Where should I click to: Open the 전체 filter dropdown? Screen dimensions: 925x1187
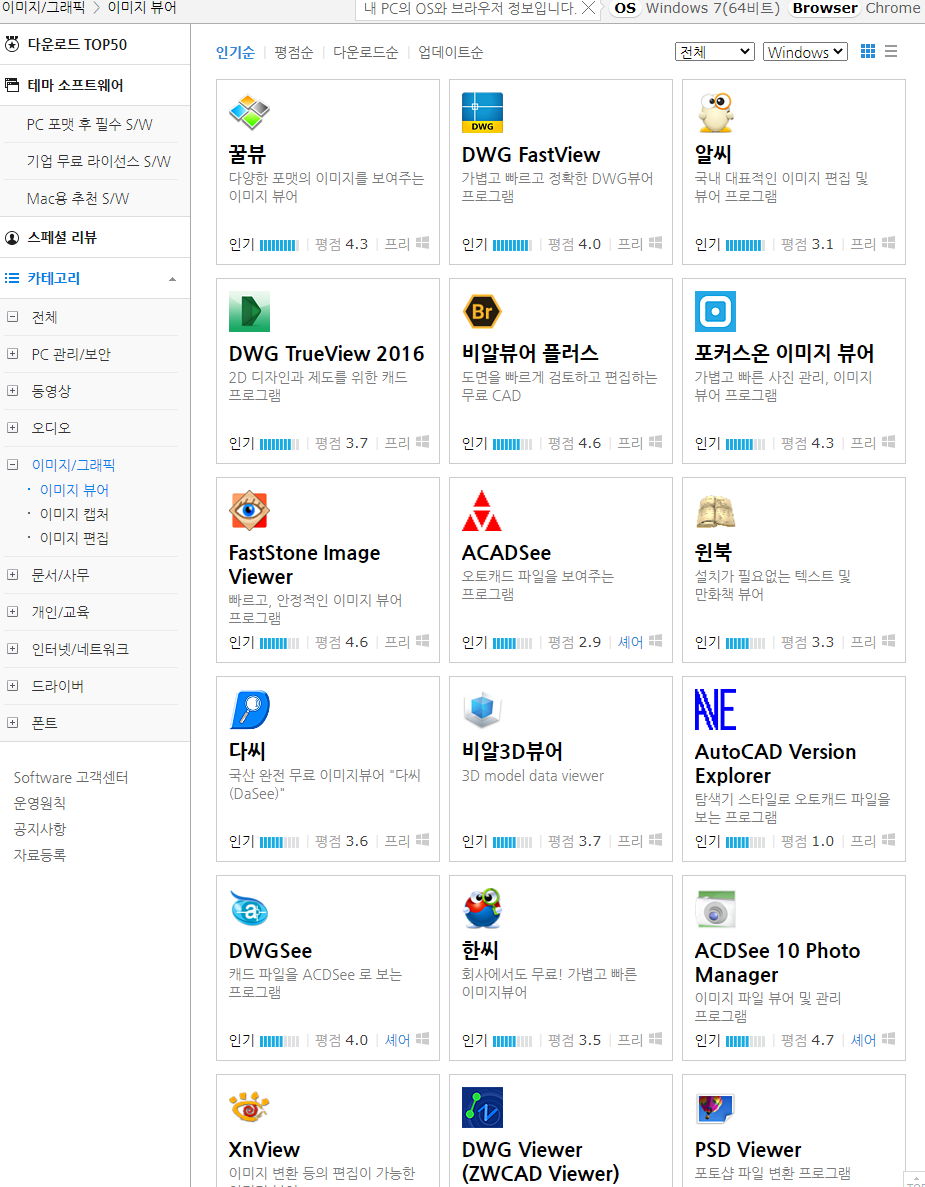click(715, 51)
